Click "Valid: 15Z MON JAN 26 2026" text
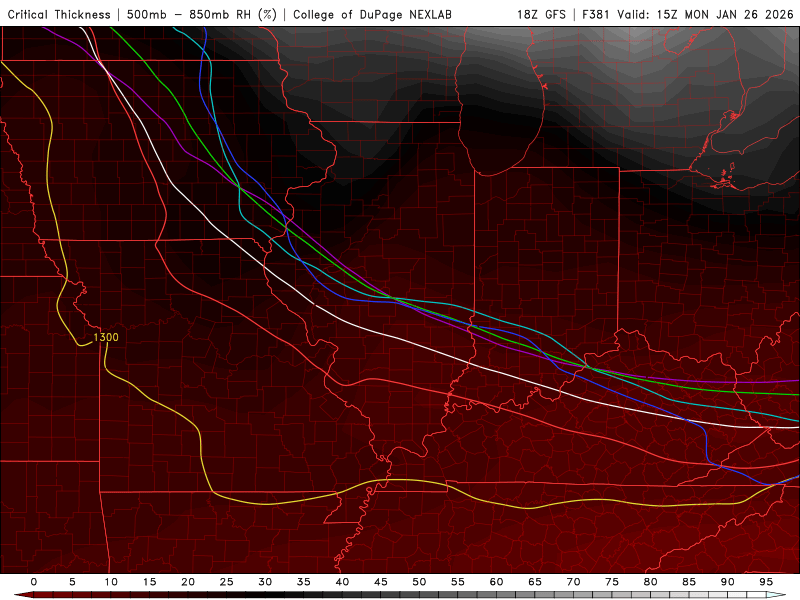 [706, 14]
